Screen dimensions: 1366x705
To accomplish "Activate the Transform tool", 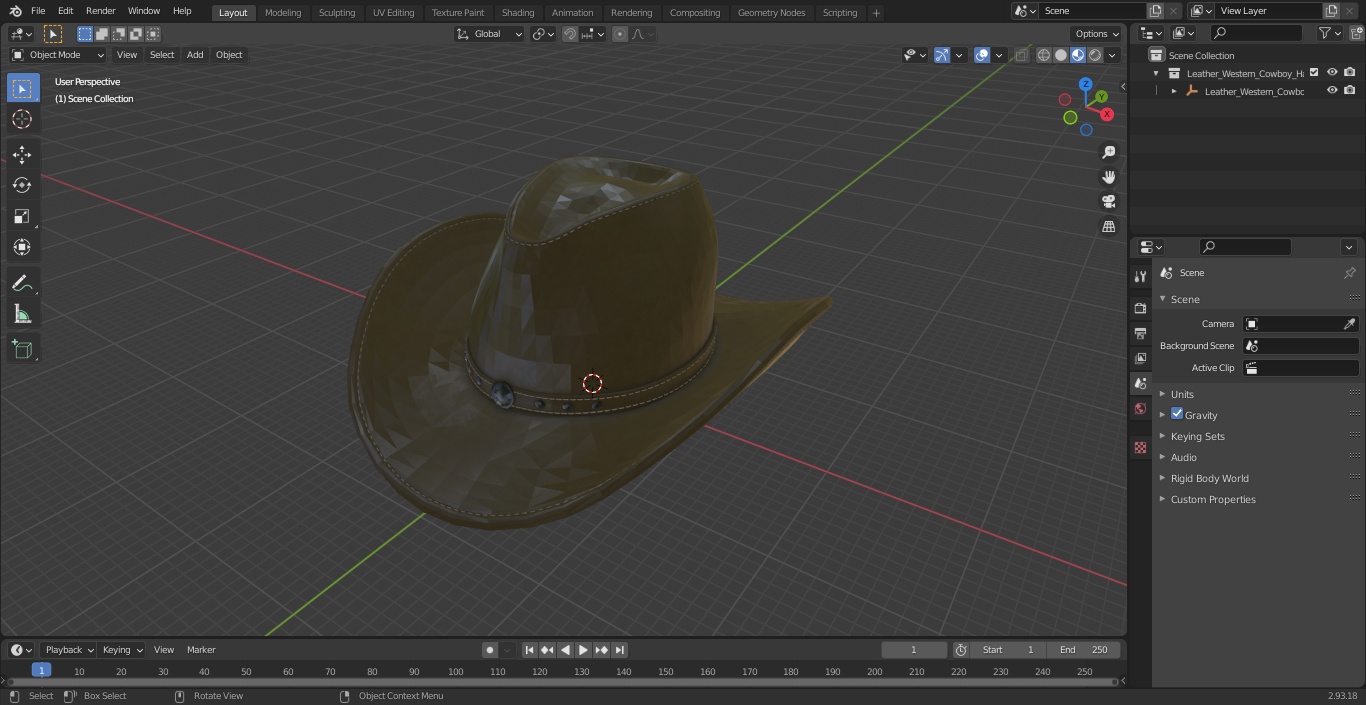I will [22, 247].
